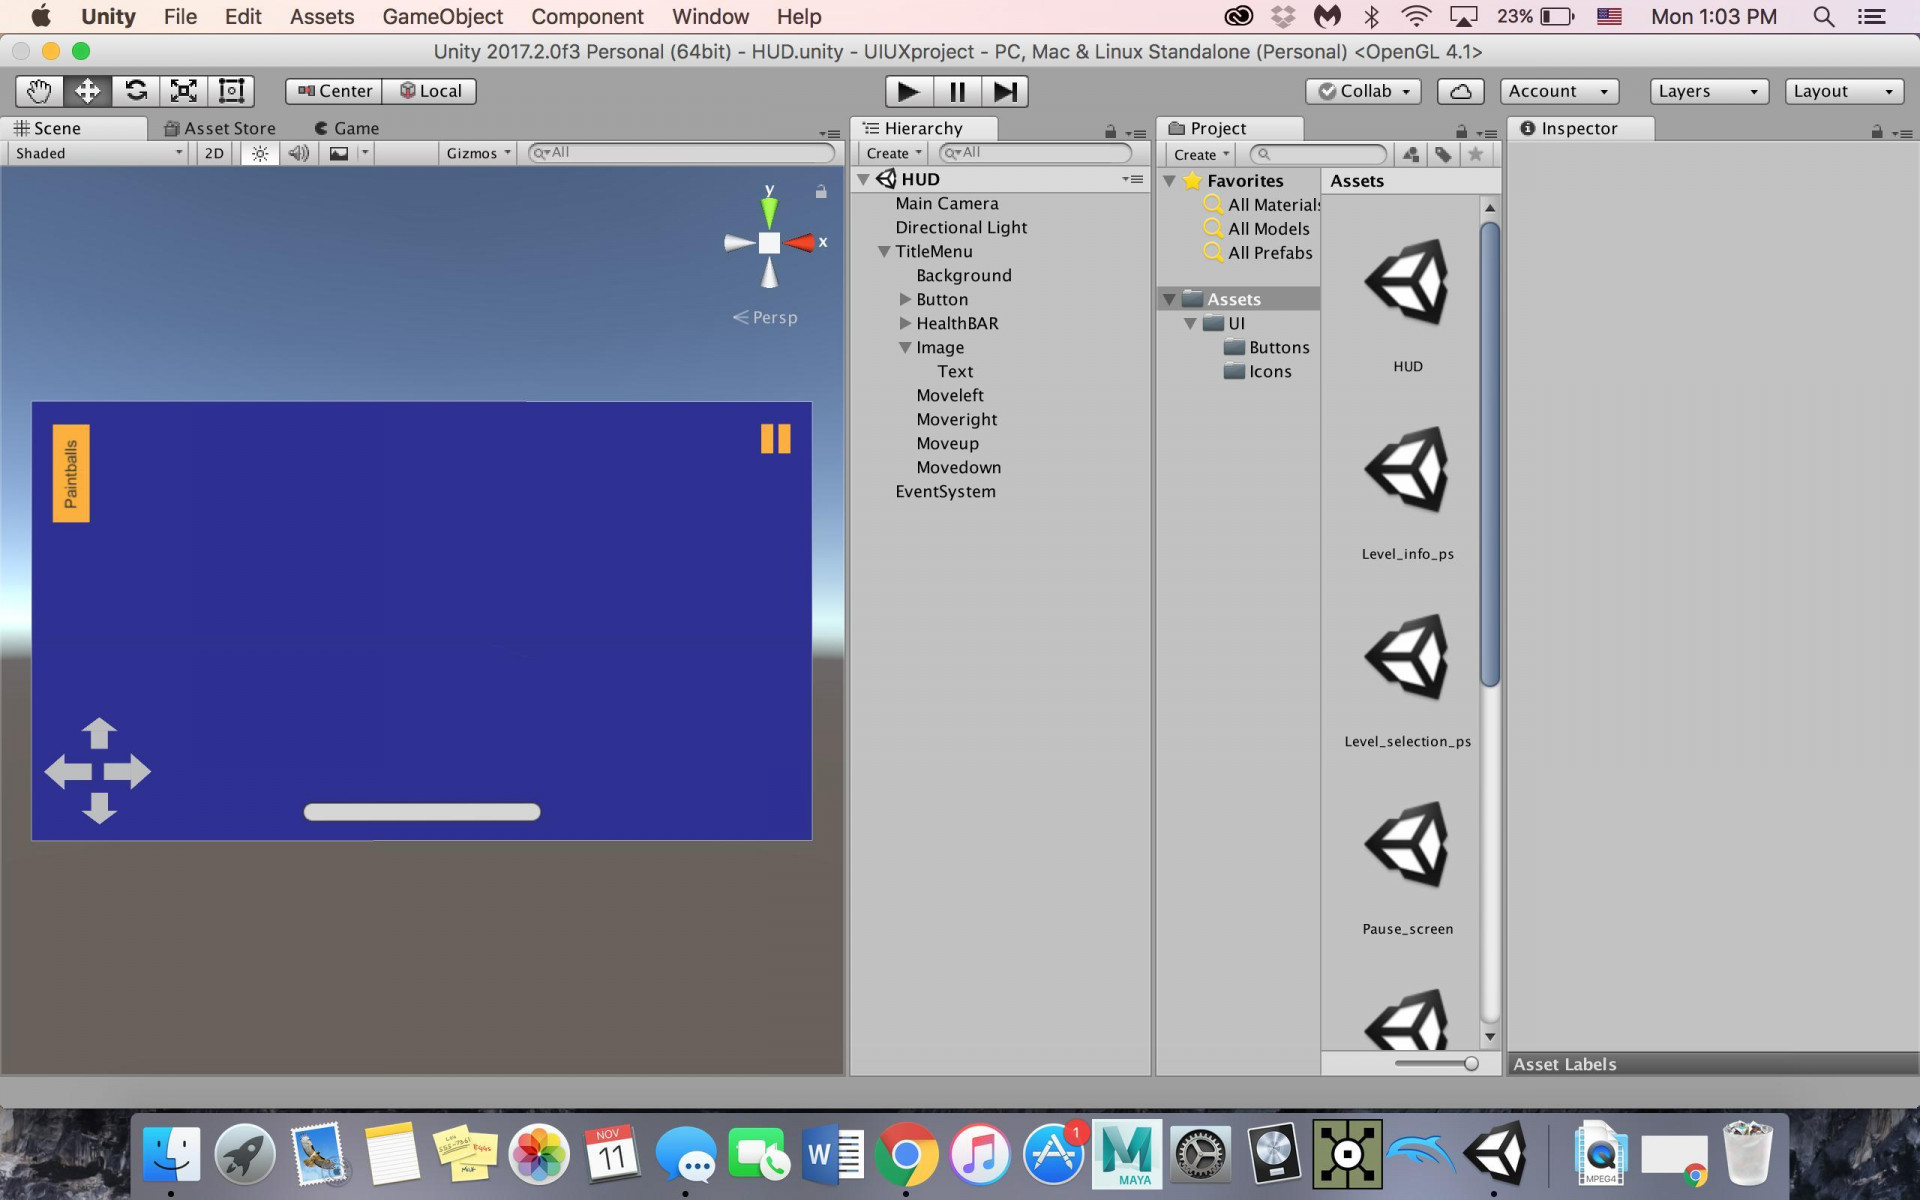The height and width of the screenshot is (1200, 1920).
Task: Toggle 2D scene view mode
Action: (x=214, y=153)
